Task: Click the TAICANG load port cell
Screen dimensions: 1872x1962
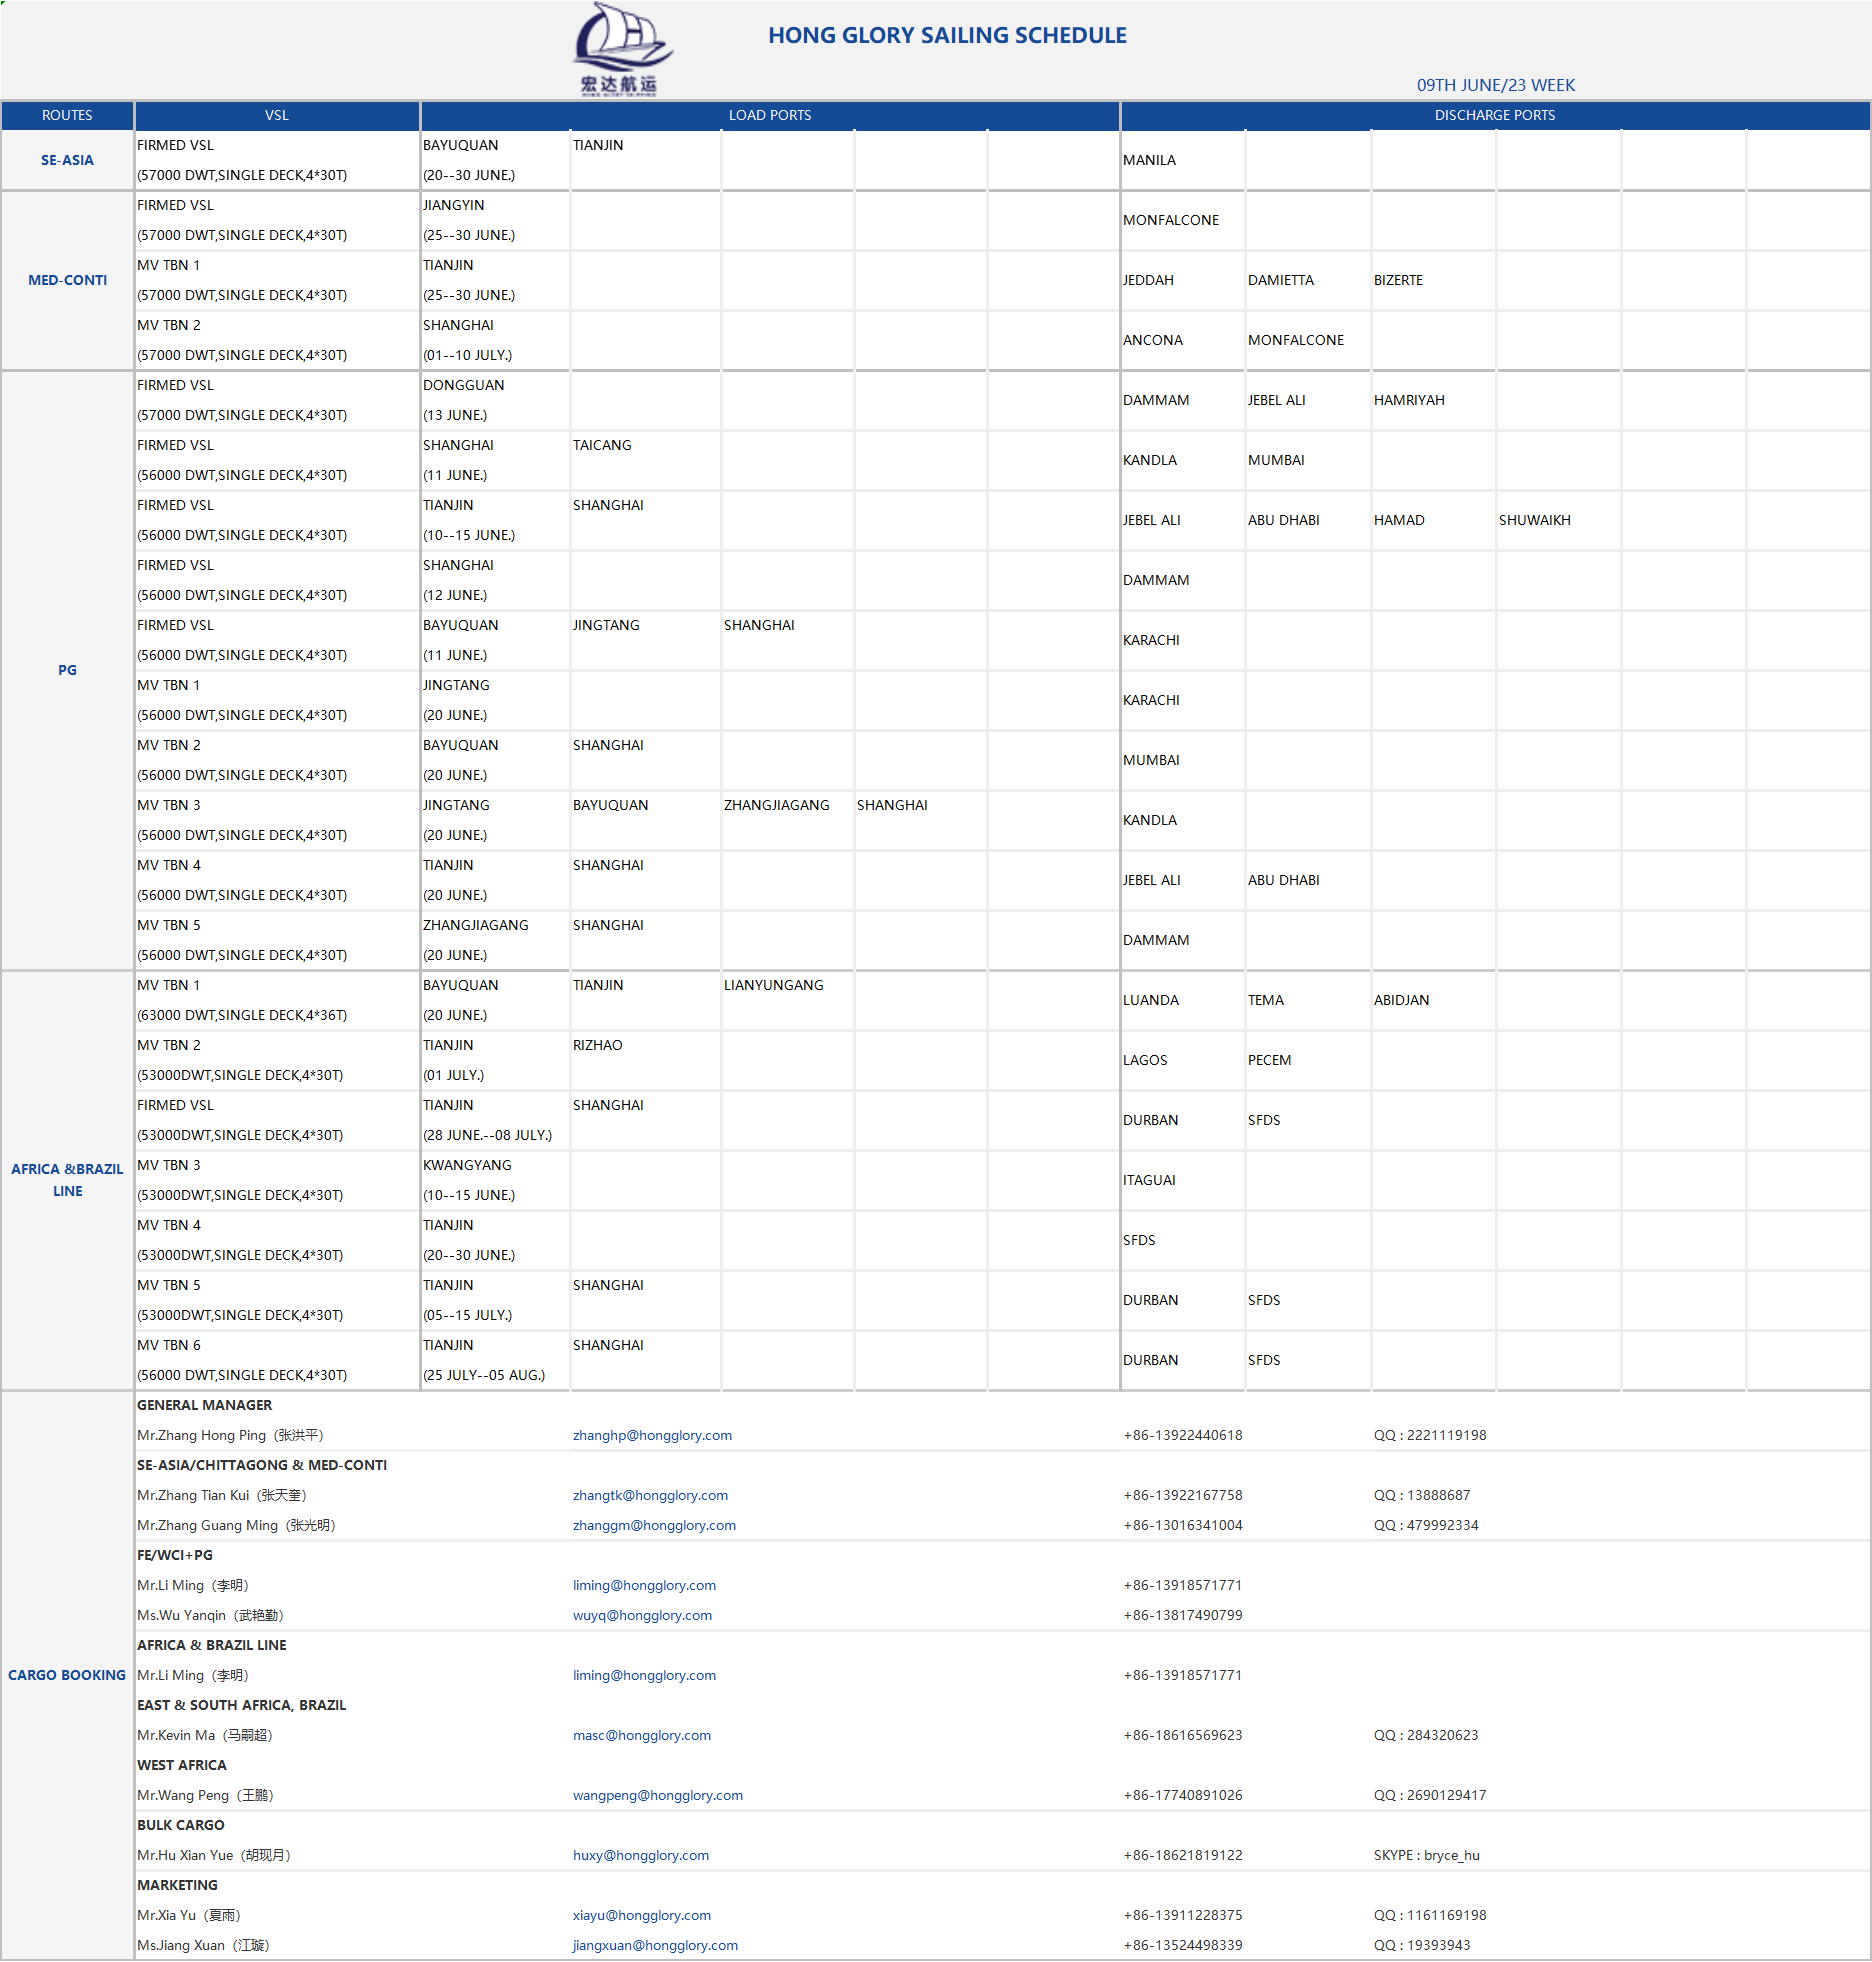Action: pyautogui.click(x=645, y=445)
